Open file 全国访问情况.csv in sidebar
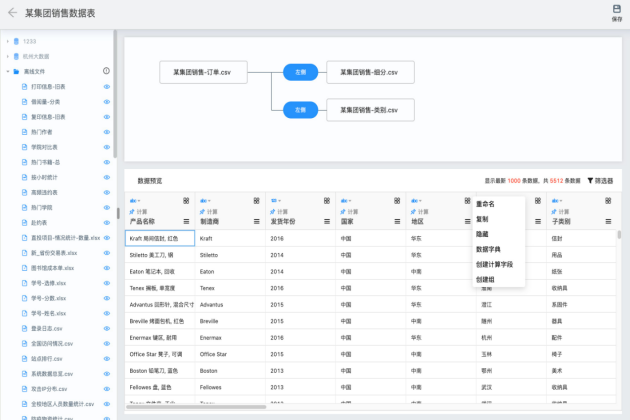Viewport: 630px width, 420px height. click(x=52, y=344)
